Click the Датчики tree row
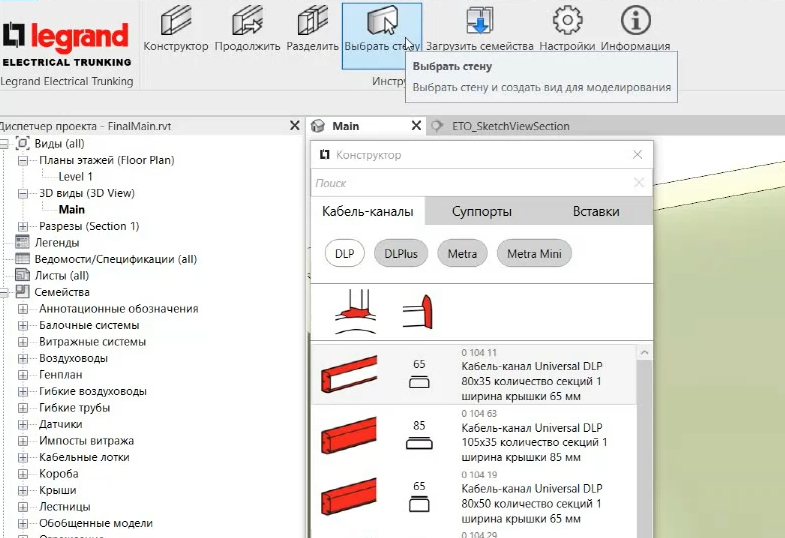This screenshot has width=785, height=538. coord(60,424)
